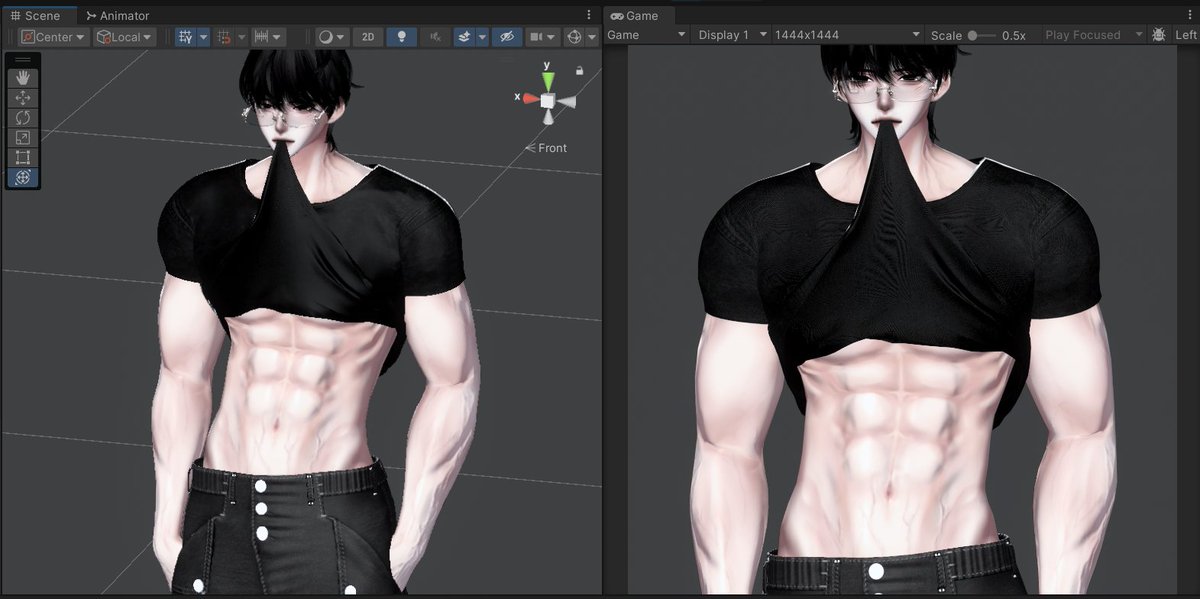This screenshot has width=1200, height=599.
Task: Switch to the Scene tab
Action: [x=41, y=16]
